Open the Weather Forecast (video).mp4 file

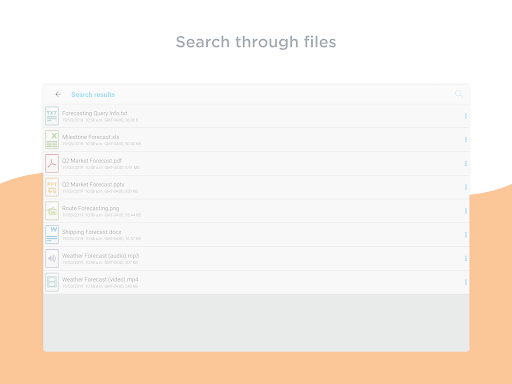point(256,282)
